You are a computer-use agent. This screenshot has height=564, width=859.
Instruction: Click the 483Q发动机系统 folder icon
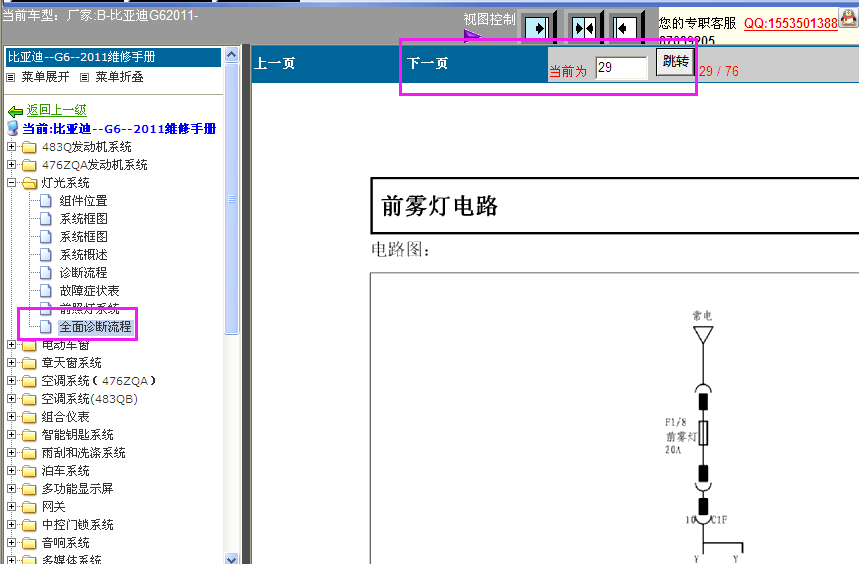(x=29, y=147)
